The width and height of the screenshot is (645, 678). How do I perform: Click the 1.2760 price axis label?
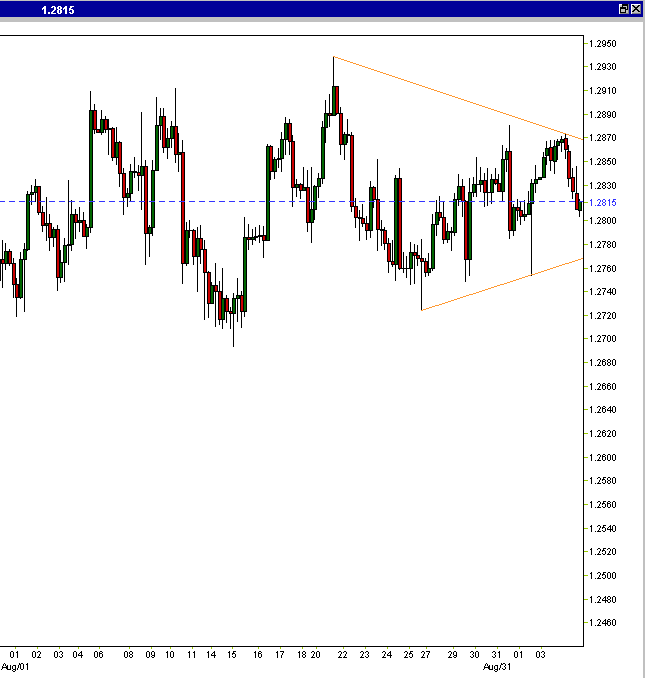(x=603, y=269)
